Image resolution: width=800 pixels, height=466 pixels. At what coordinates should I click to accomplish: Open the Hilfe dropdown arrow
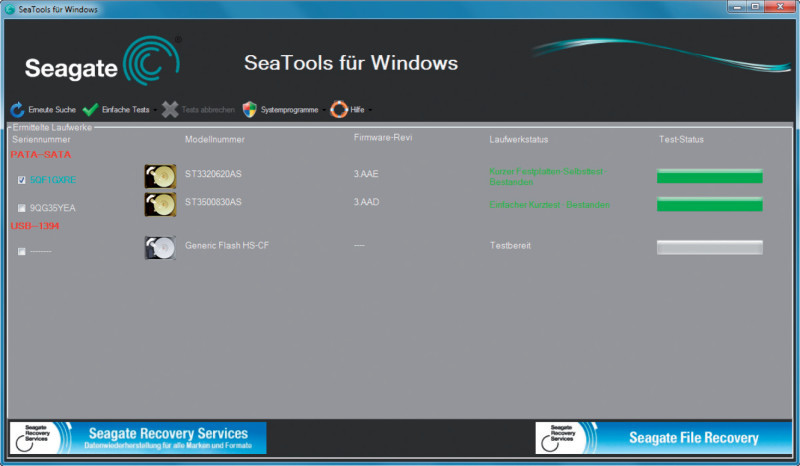click(370, 110)
